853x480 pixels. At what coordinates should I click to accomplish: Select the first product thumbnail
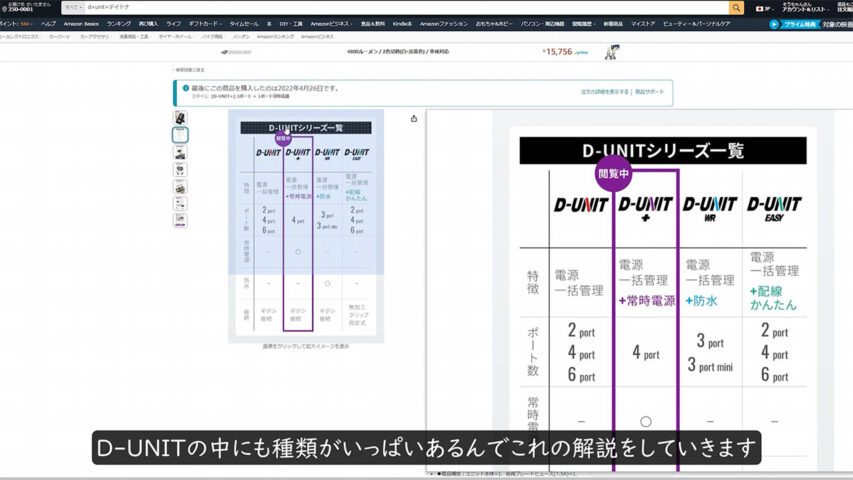tap(180, 118)
